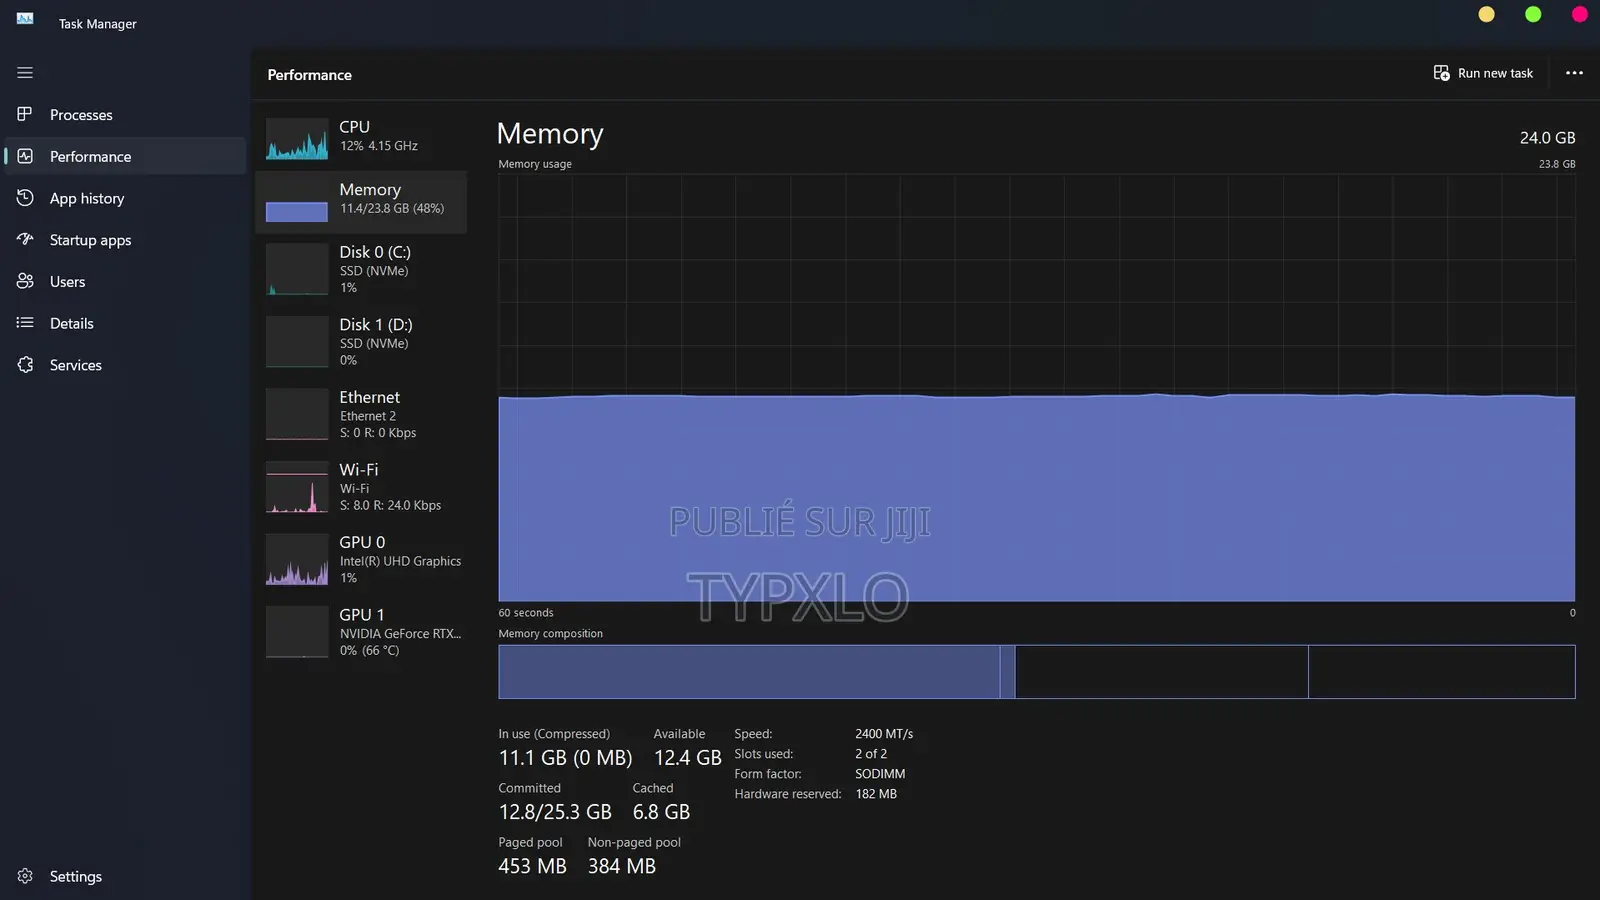Viewport: 1600px width, 900px height.
Task: Switch to the Processes page
Action: click(x=81, y=115)
